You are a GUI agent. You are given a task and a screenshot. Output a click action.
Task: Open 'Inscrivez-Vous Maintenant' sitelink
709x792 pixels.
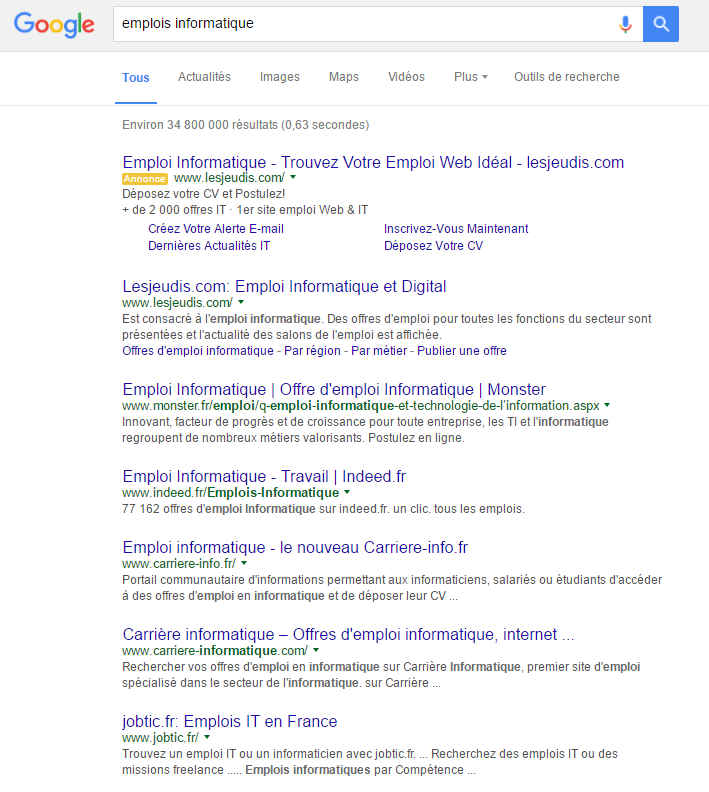(456, 229)
